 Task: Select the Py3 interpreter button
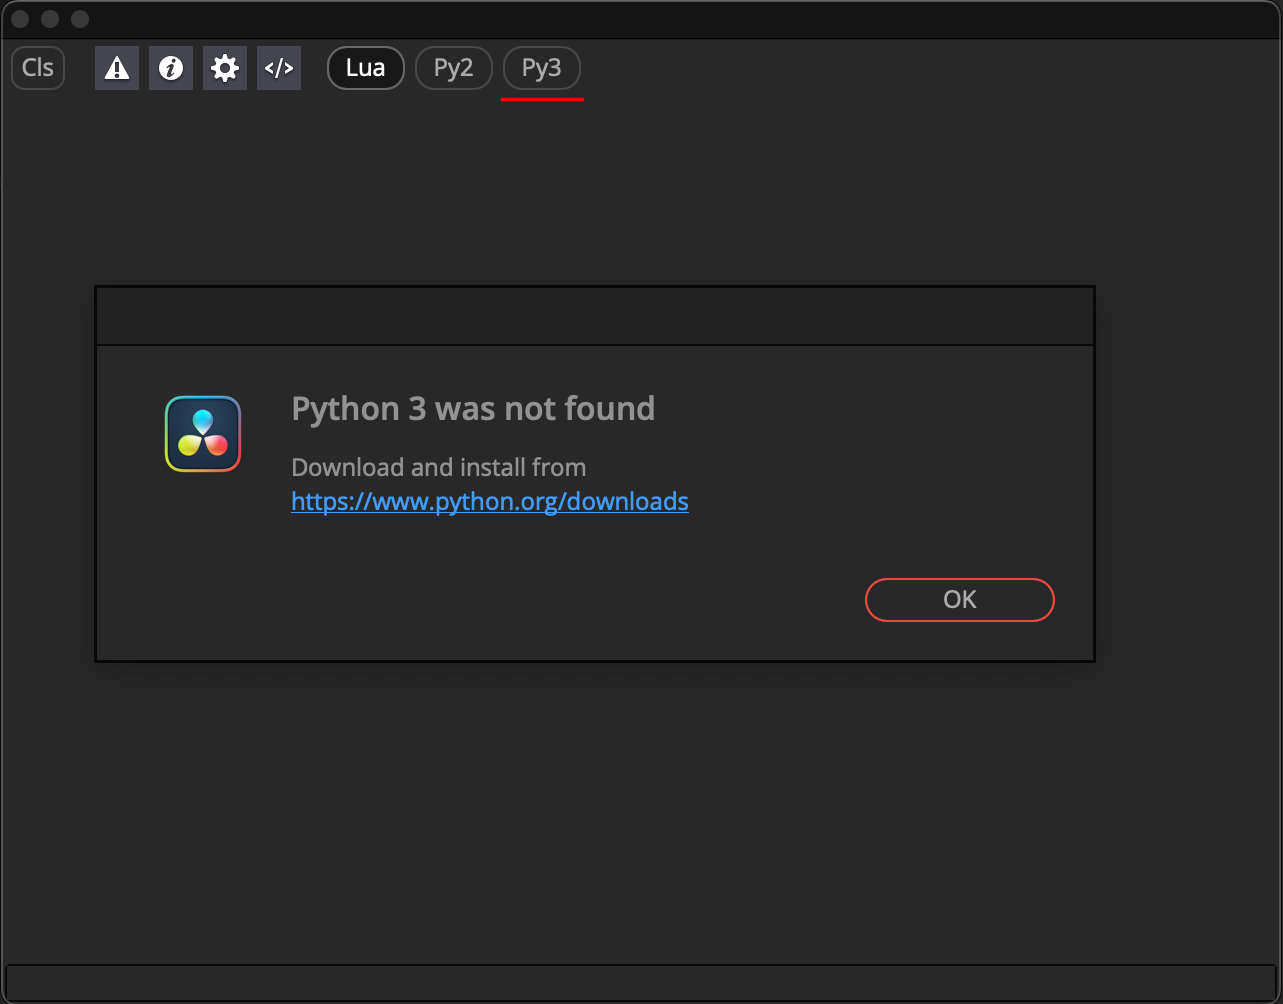click(542, 68)
